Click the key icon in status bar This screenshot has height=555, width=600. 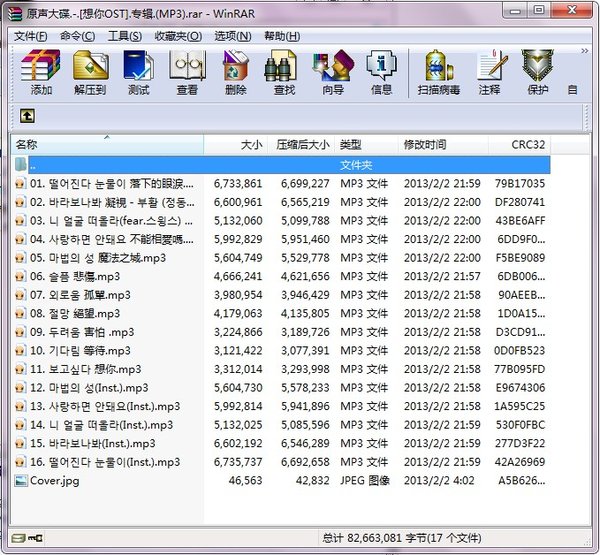pos(35,538)
